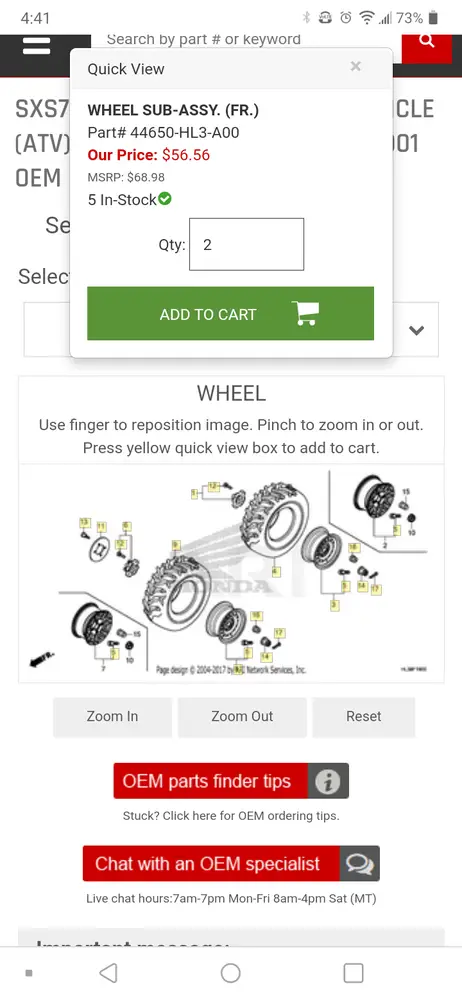The image size is (462, 1000).
Task: Click the shopping cart icon in the Add to Cart button
Action: pyautogui.click(x=305, y=313)
